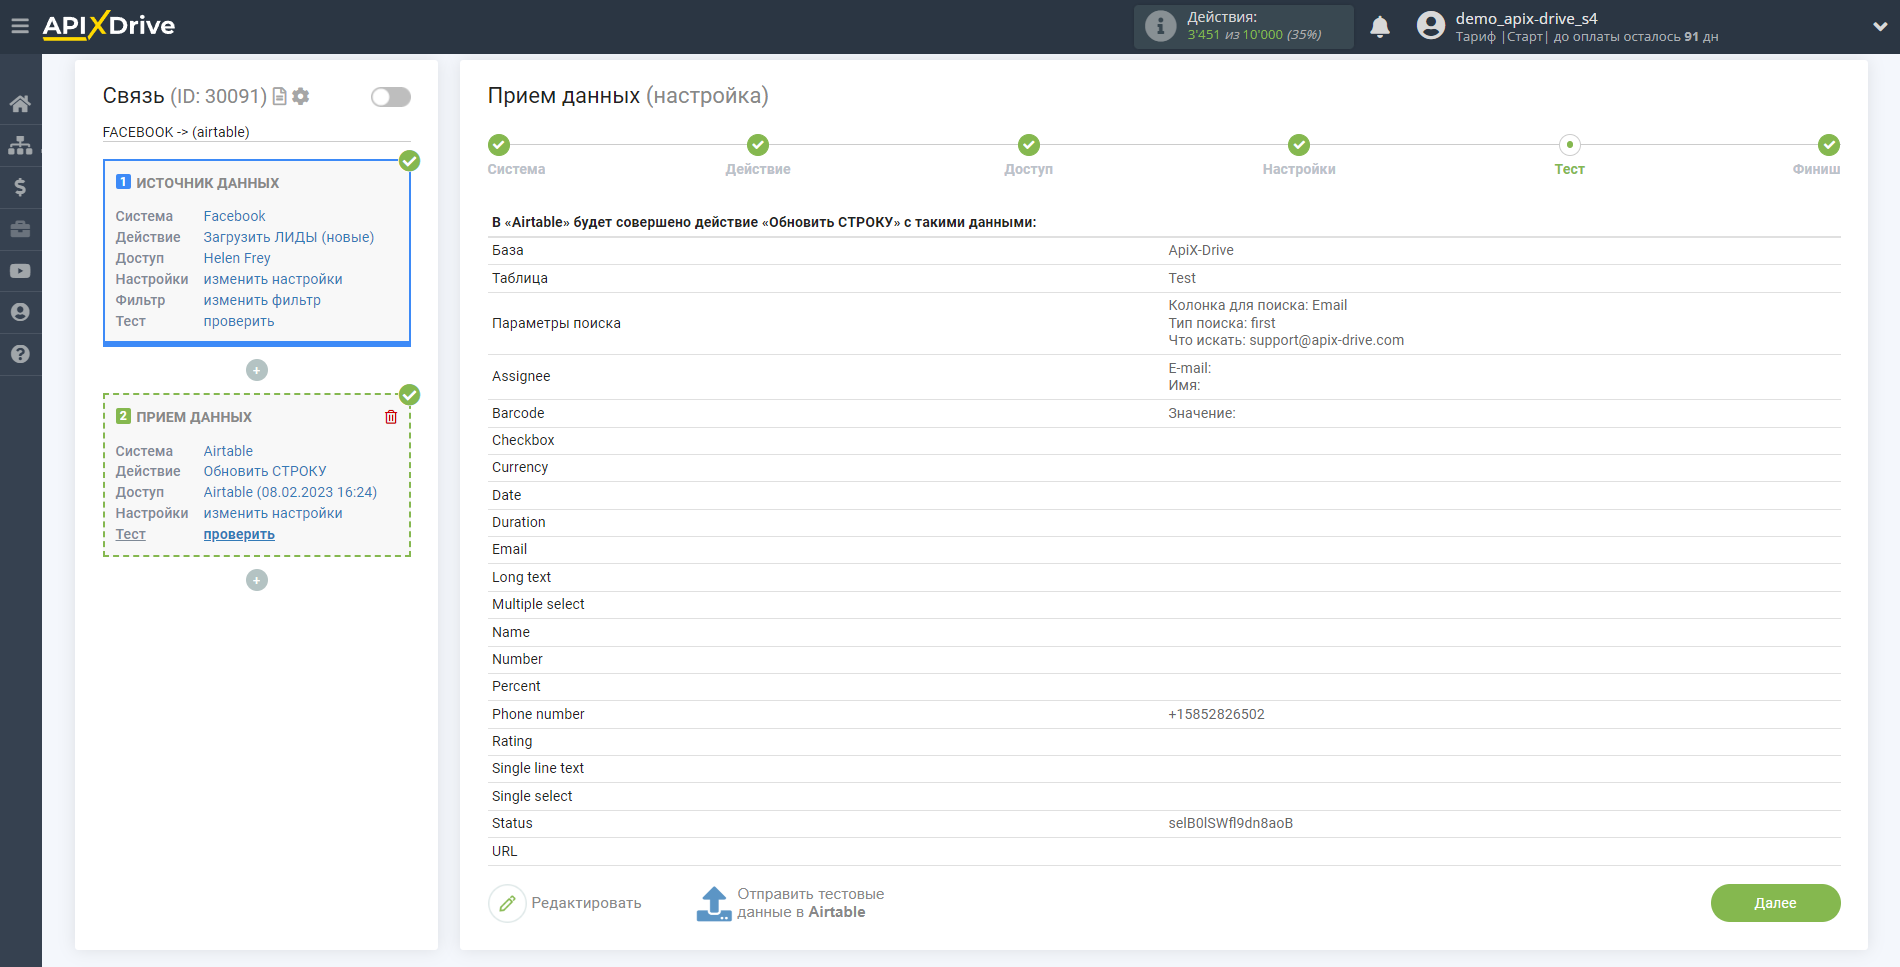The width and height of the screenshot is (1900, 967).
Task: Open the Airtable system link
Action: click(228, 451)
